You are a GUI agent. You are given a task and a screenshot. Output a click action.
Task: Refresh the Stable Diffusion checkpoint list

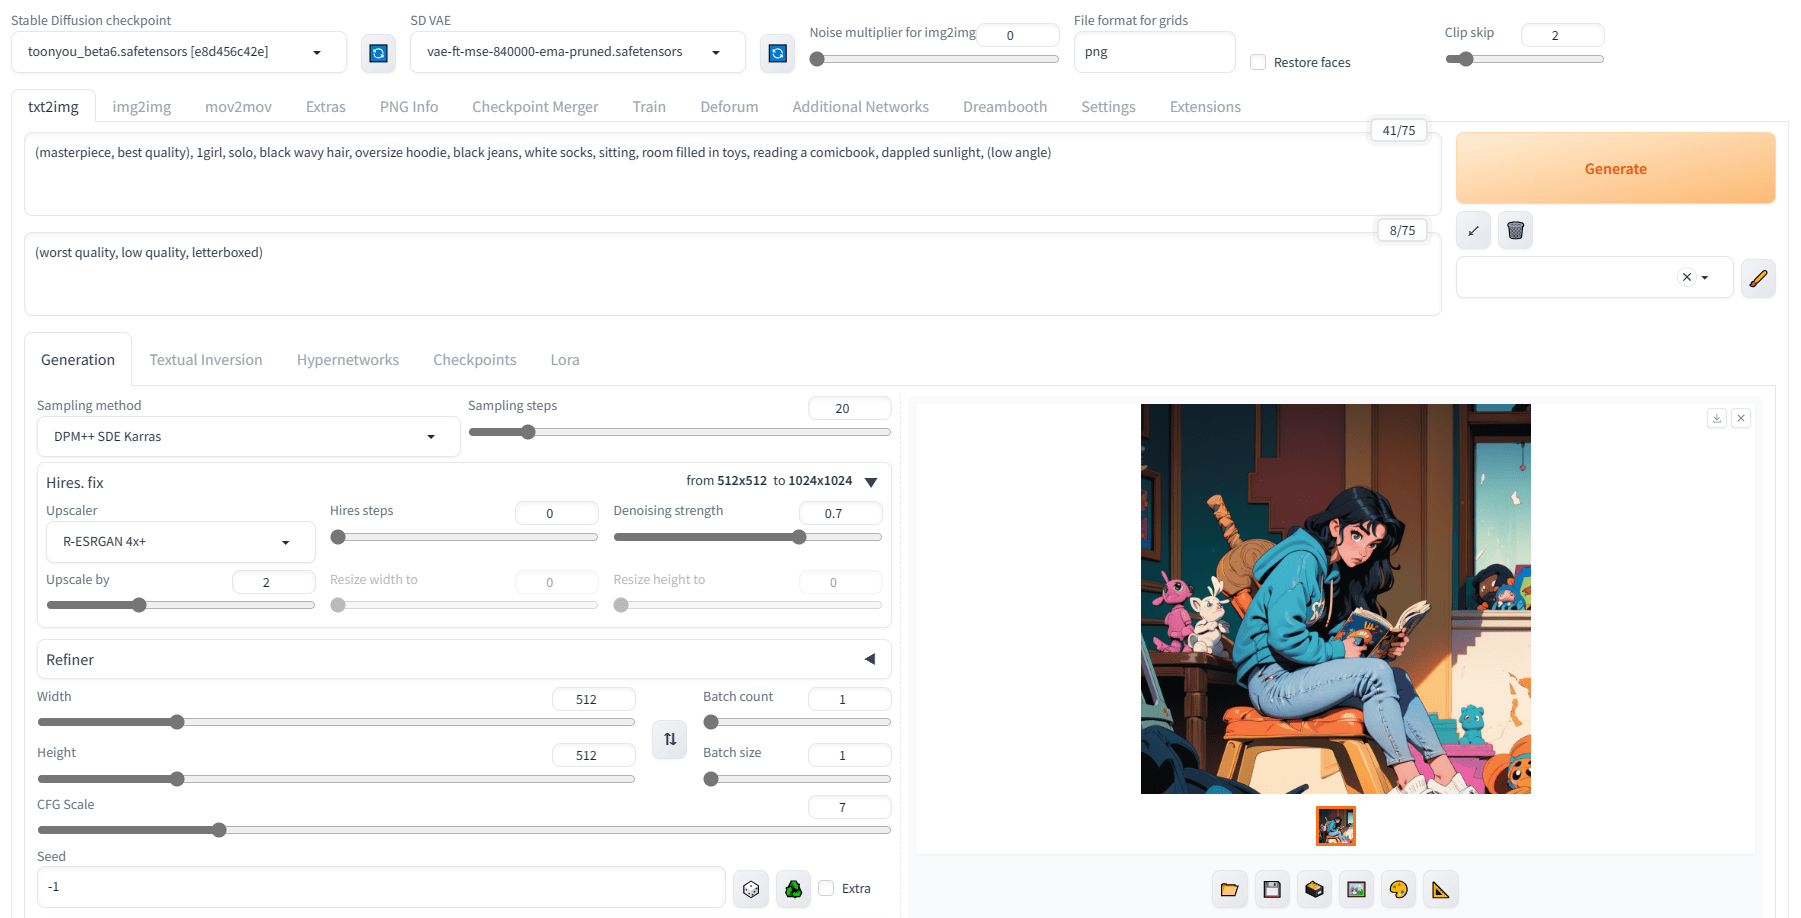(378, 53)
